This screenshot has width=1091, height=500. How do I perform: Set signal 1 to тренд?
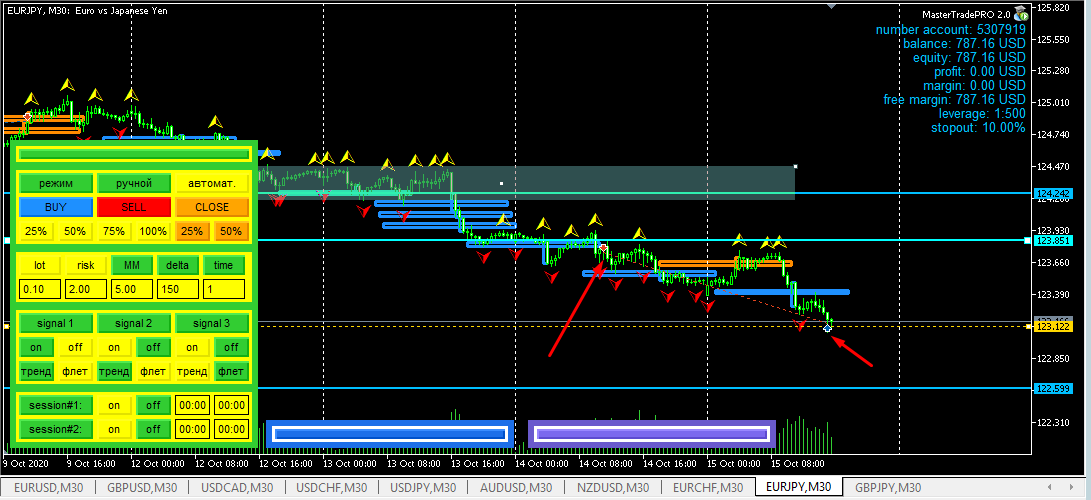36,371
